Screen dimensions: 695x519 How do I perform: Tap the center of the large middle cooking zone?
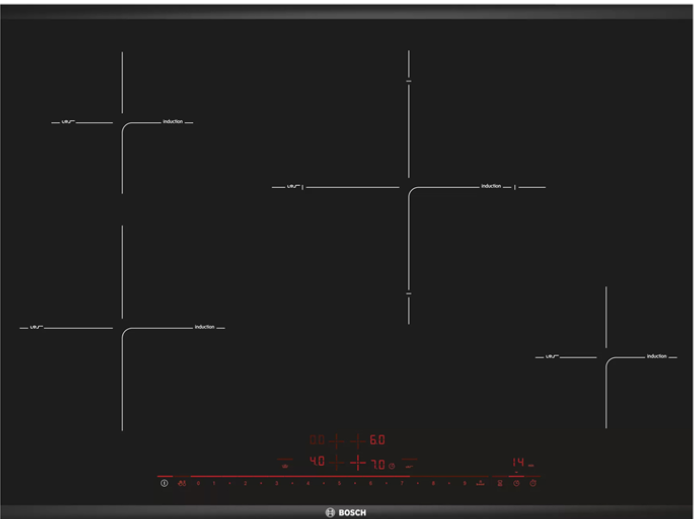coord(408,187)
